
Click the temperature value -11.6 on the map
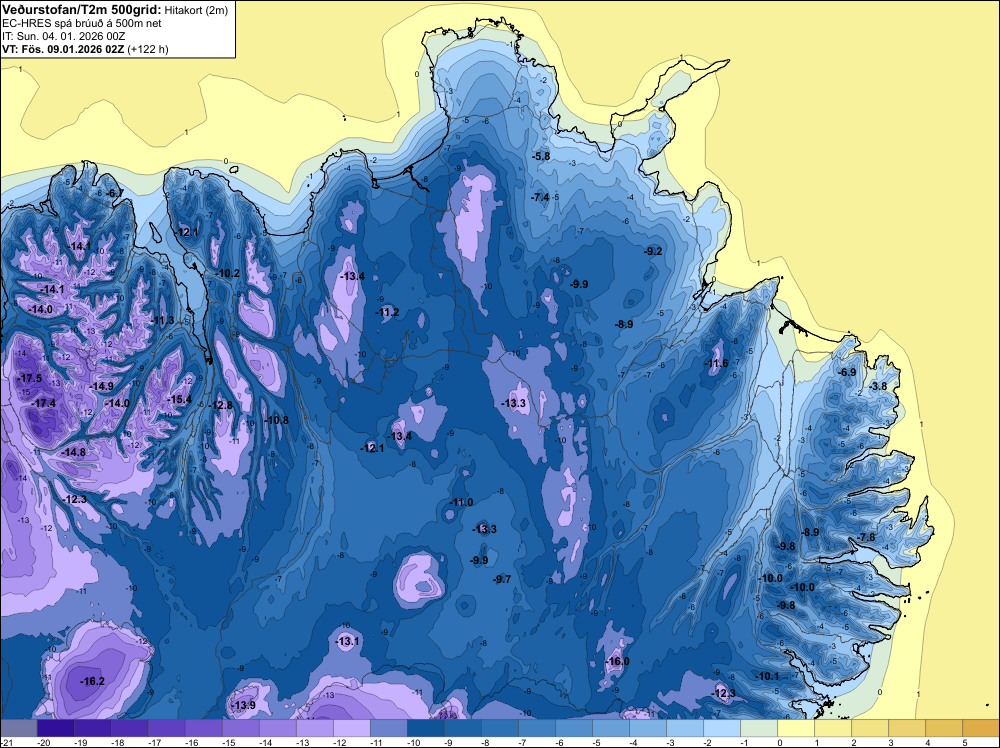[716, 364]
